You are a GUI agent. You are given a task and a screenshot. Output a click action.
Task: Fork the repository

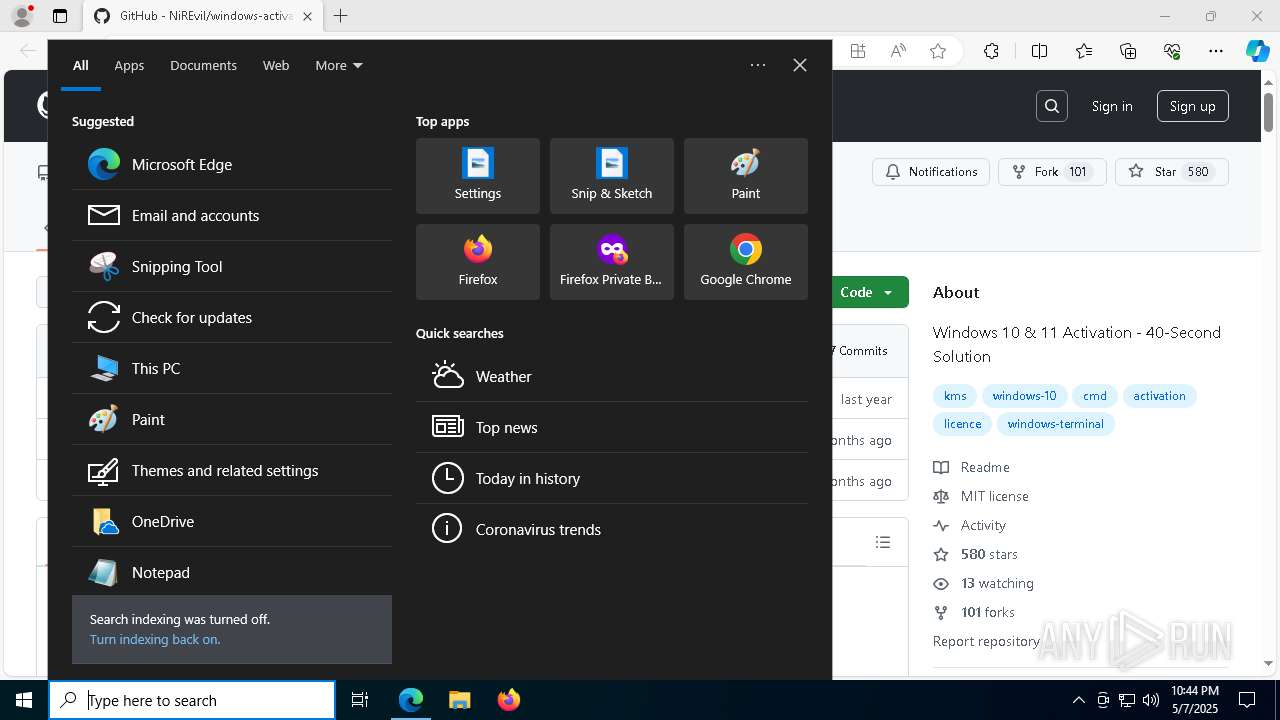click(1052, 172)
